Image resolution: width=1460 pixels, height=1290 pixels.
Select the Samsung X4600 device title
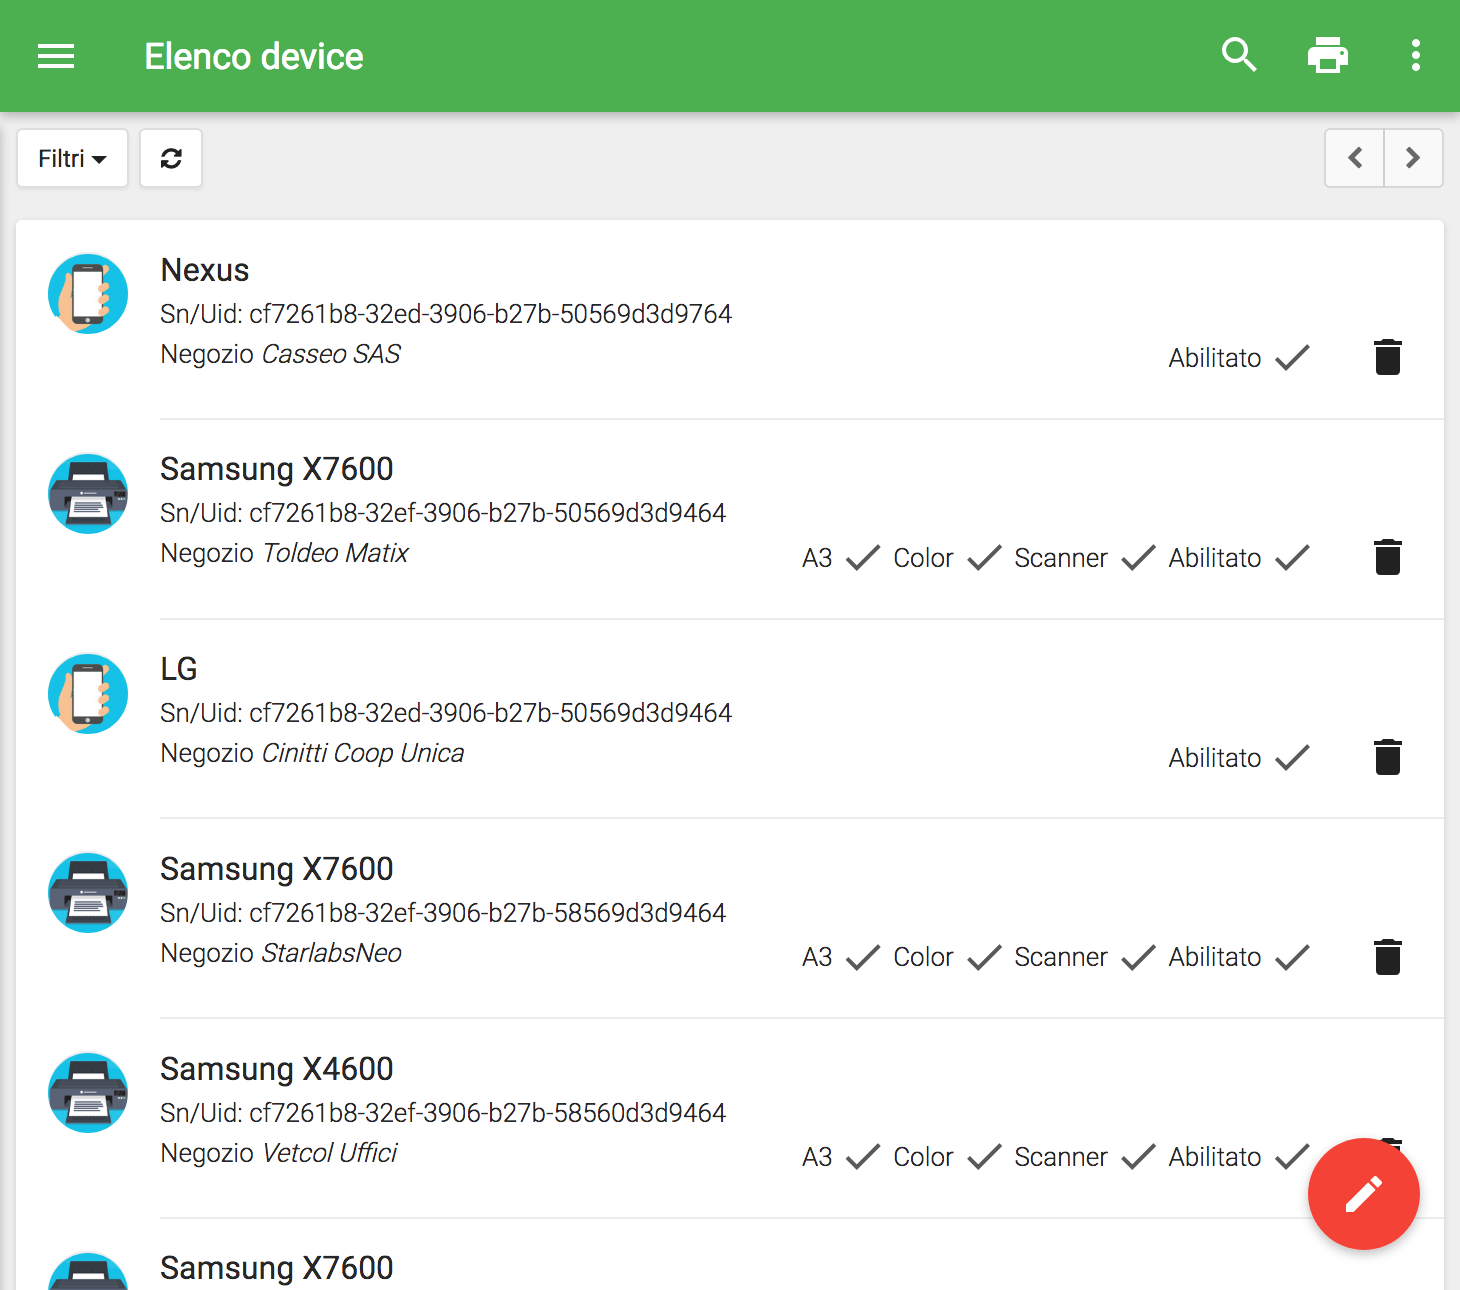[277, 1069]
